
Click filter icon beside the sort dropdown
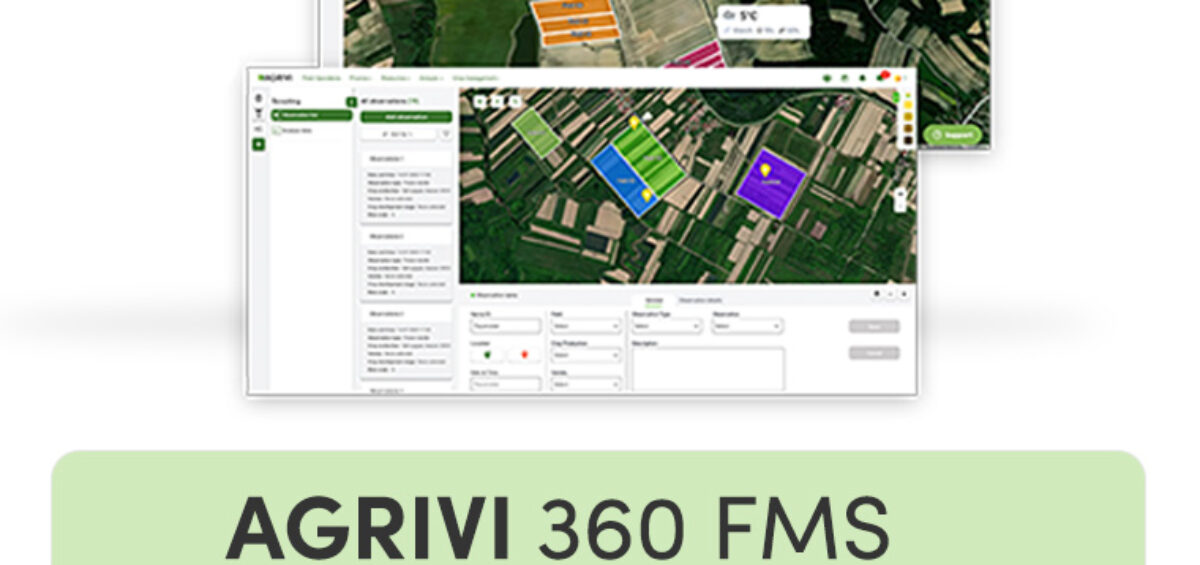tap(446, 133)
